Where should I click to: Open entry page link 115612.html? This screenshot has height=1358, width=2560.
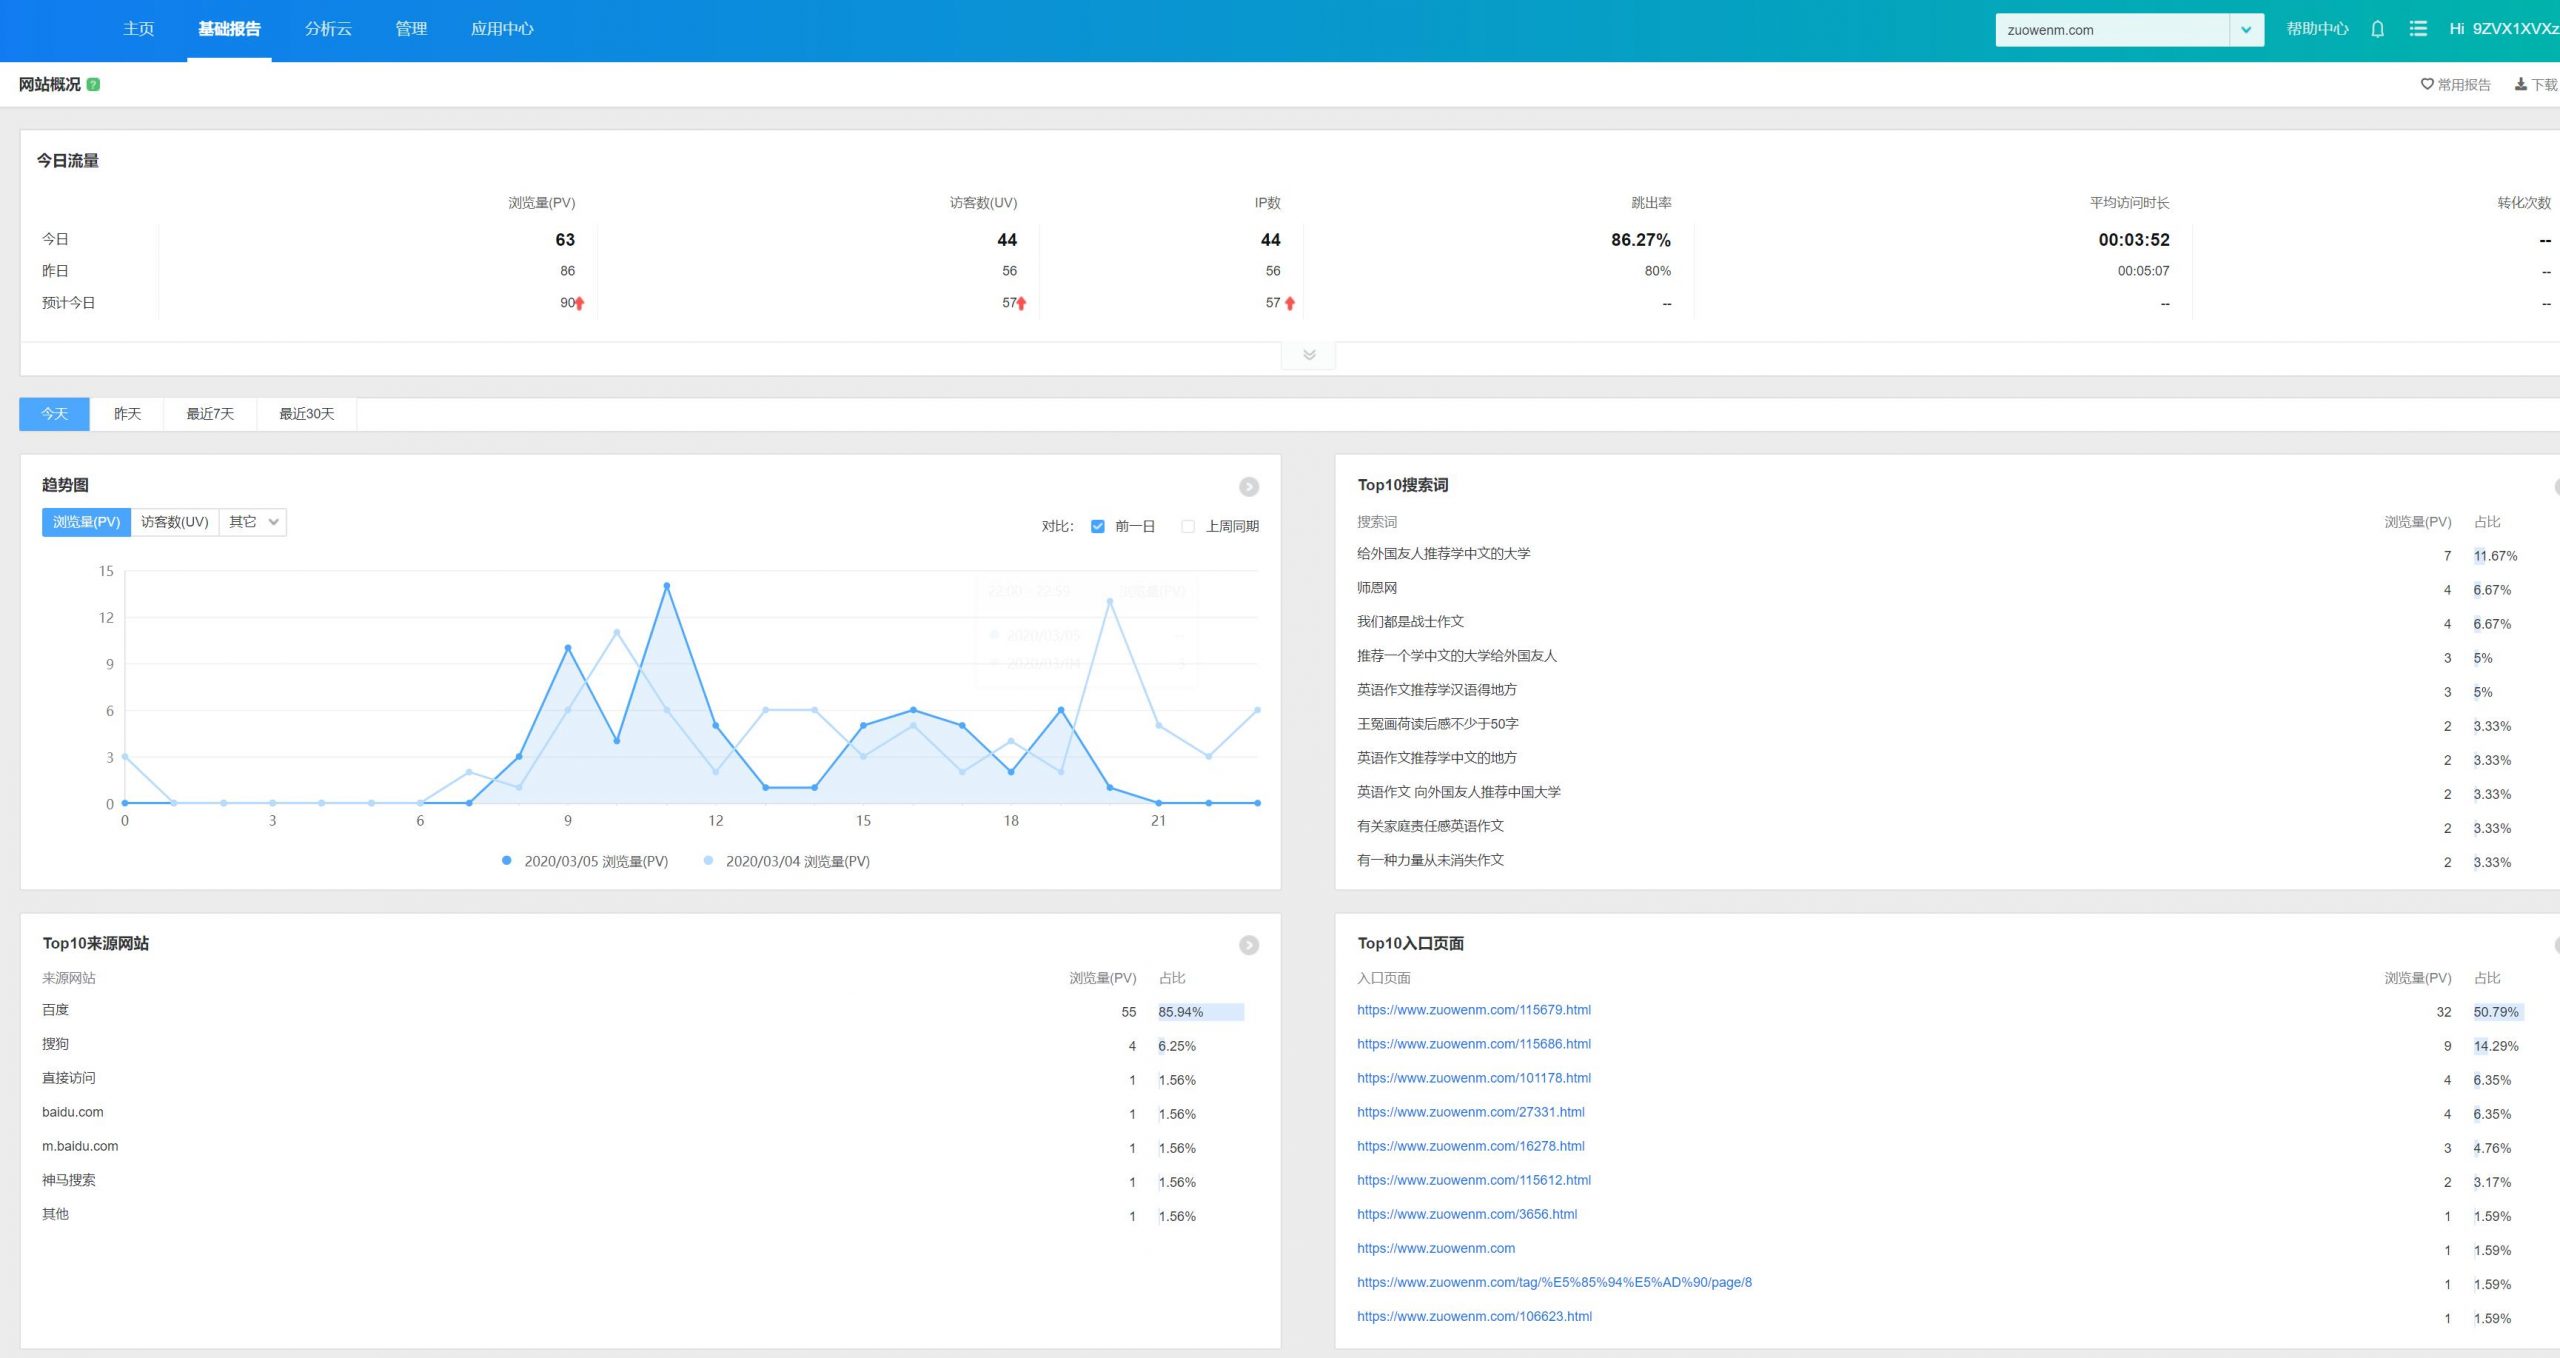pos(1474,1180)
